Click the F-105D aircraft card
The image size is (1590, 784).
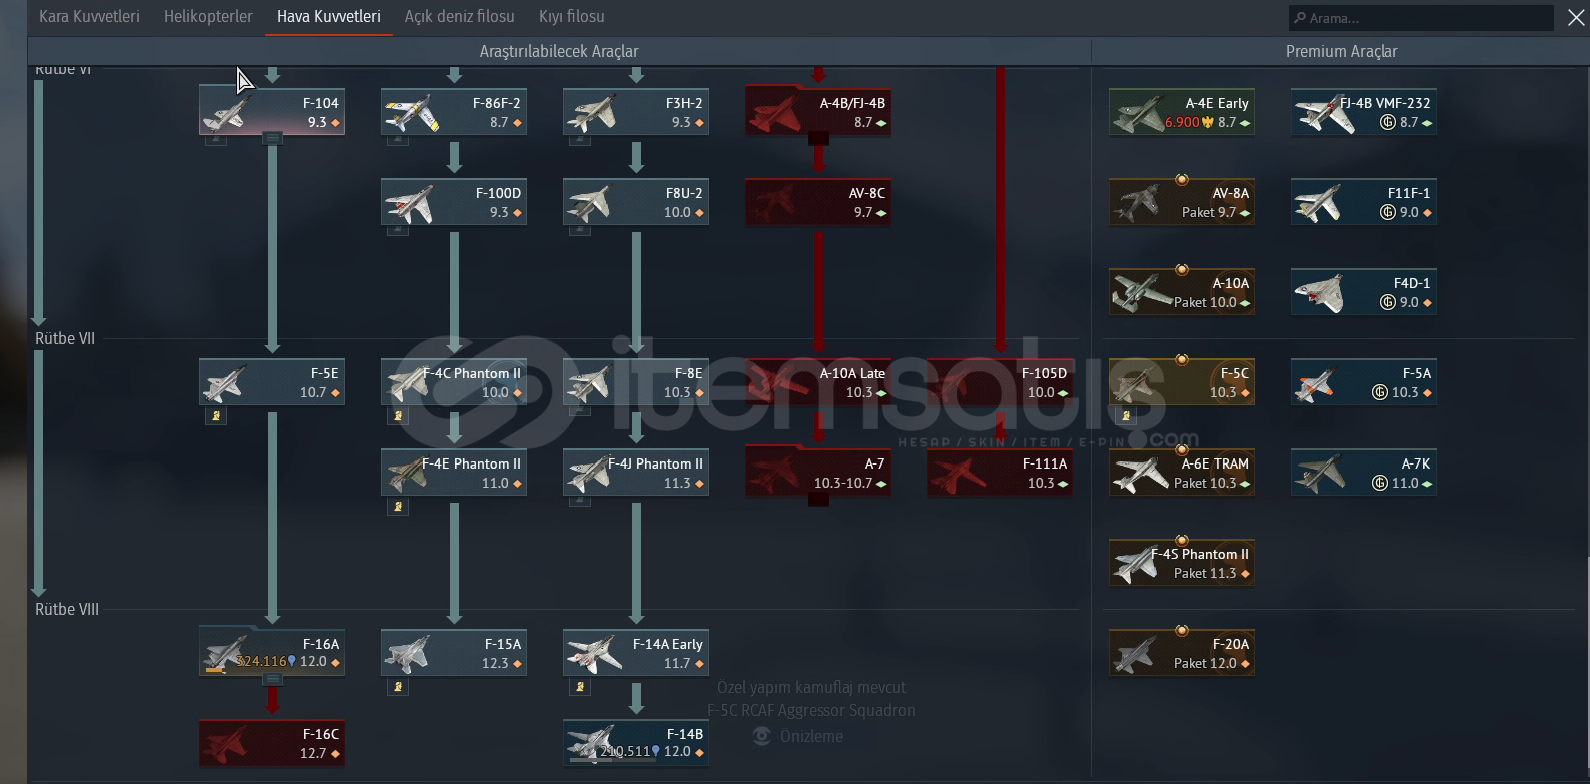click(1000, 381)
